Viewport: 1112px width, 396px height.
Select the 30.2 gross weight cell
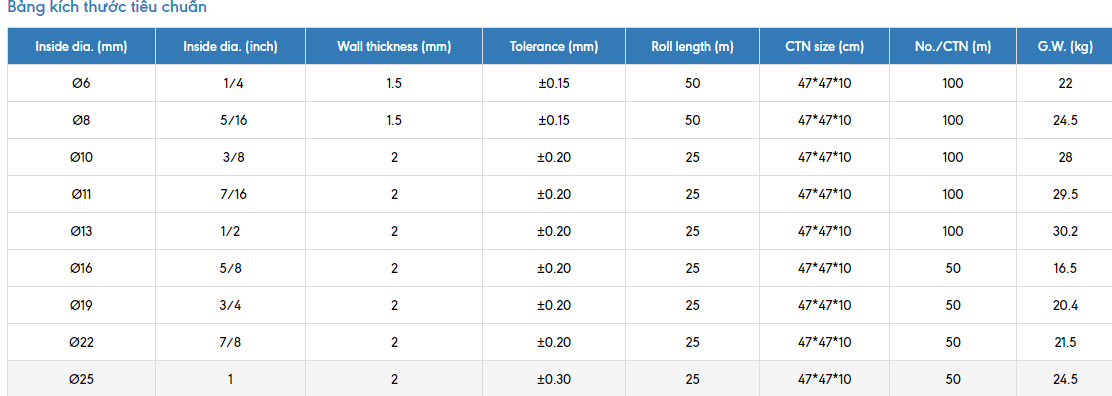click(x=1065, y=231)
